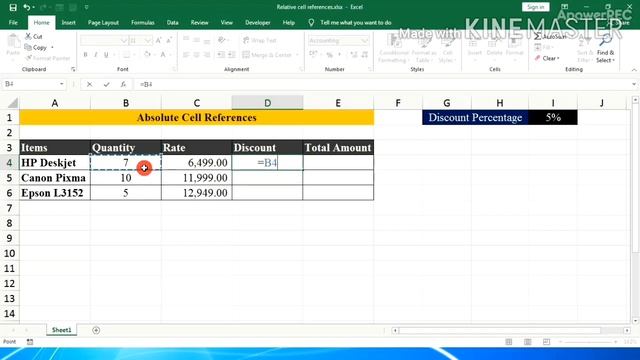Add a new sheet with plus icon
Image resolution: width=640 pixels, height=360 pixels.
[96, 330]
